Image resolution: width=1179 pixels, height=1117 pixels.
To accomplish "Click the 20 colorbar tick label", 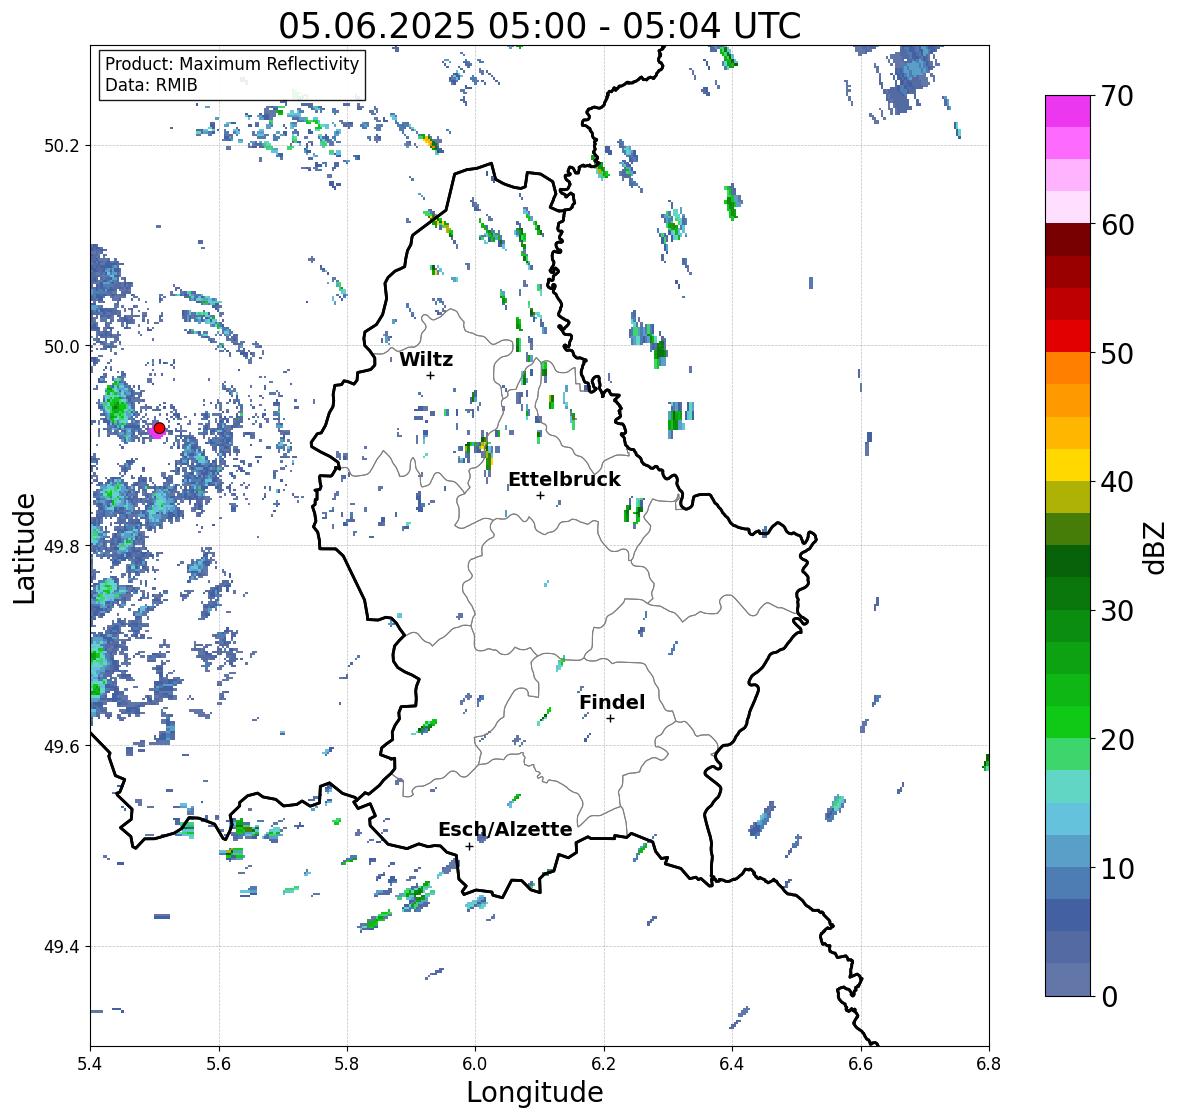I will pyautogui.click(x=1117, y=740).
